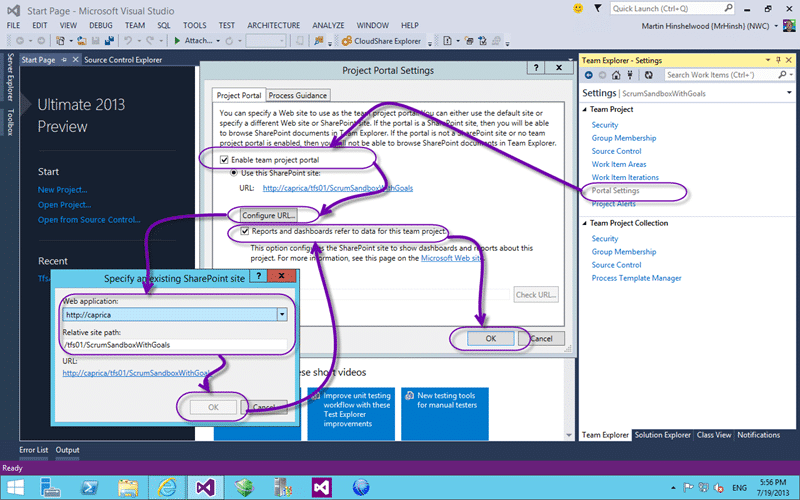Open Process Template Manager link
The height and width of the screenshot is (500, 800).
(636, 278)
